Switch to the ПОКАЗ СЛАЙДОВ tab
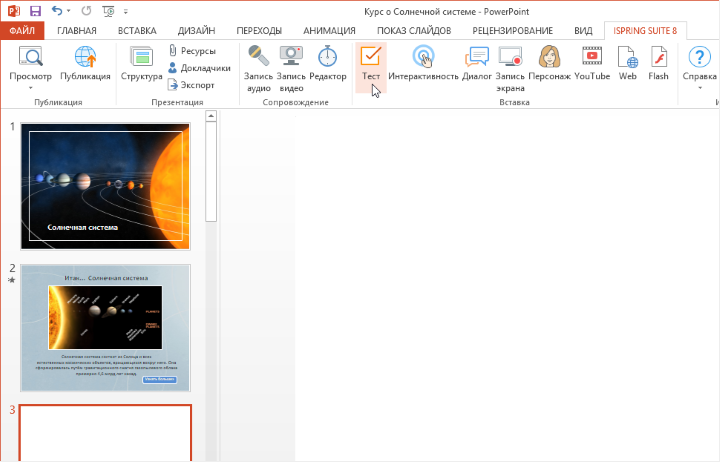The image size is (720, 462). [414, 30]
